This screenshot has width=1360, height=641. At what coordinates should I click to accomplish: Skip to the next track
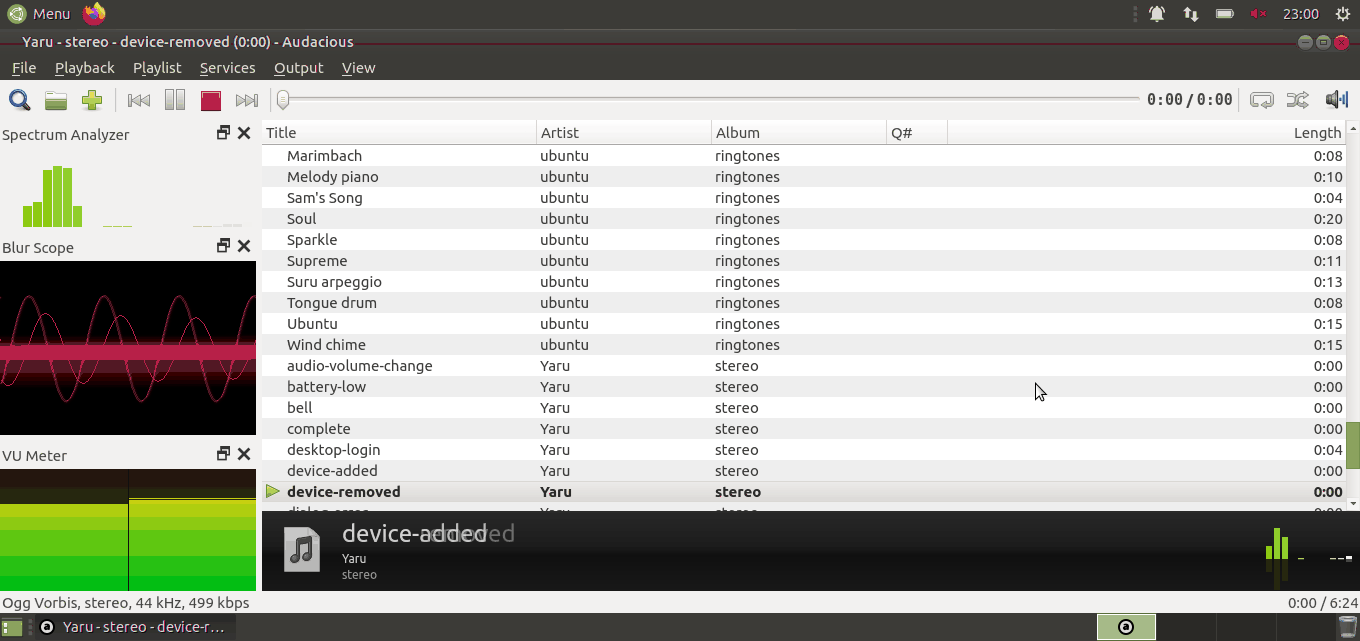pos(246,100)
